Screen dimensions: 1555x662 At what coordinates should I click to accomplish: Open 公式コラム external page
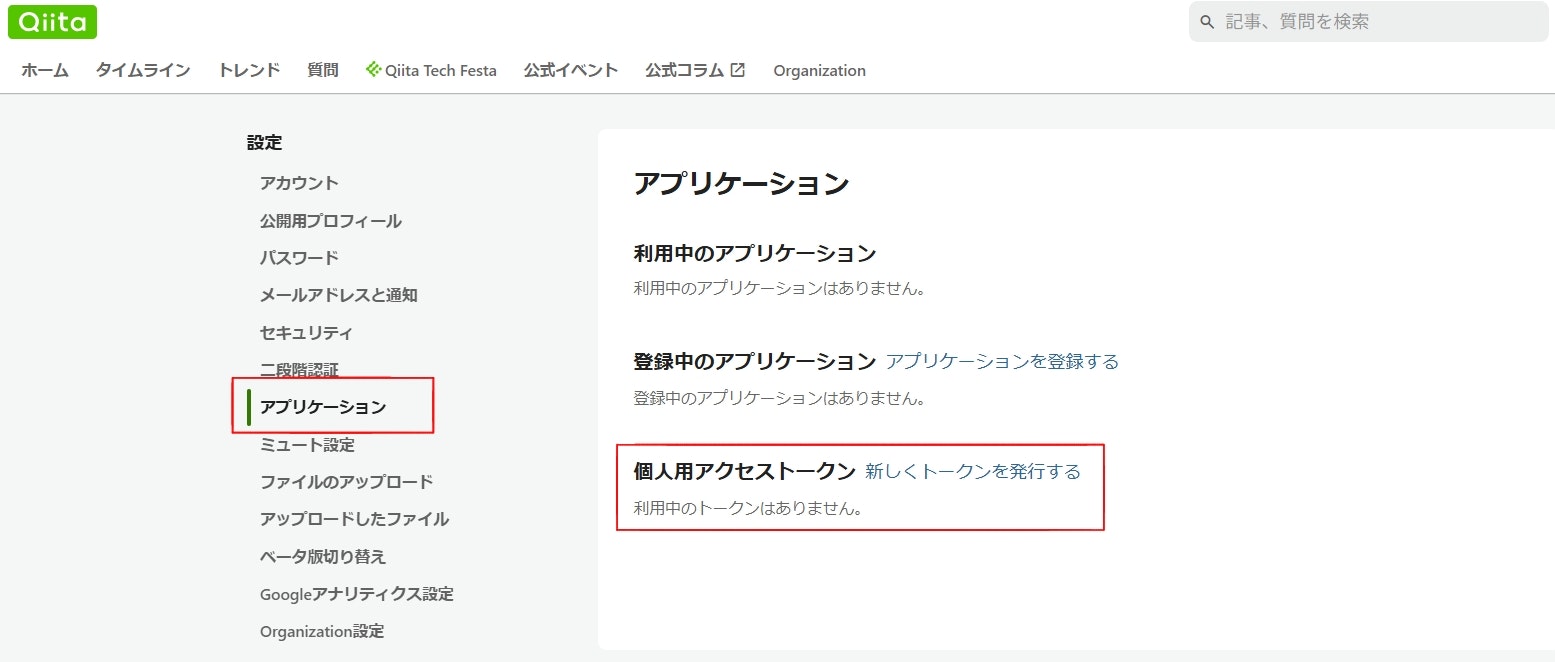(x=695, y=70)
